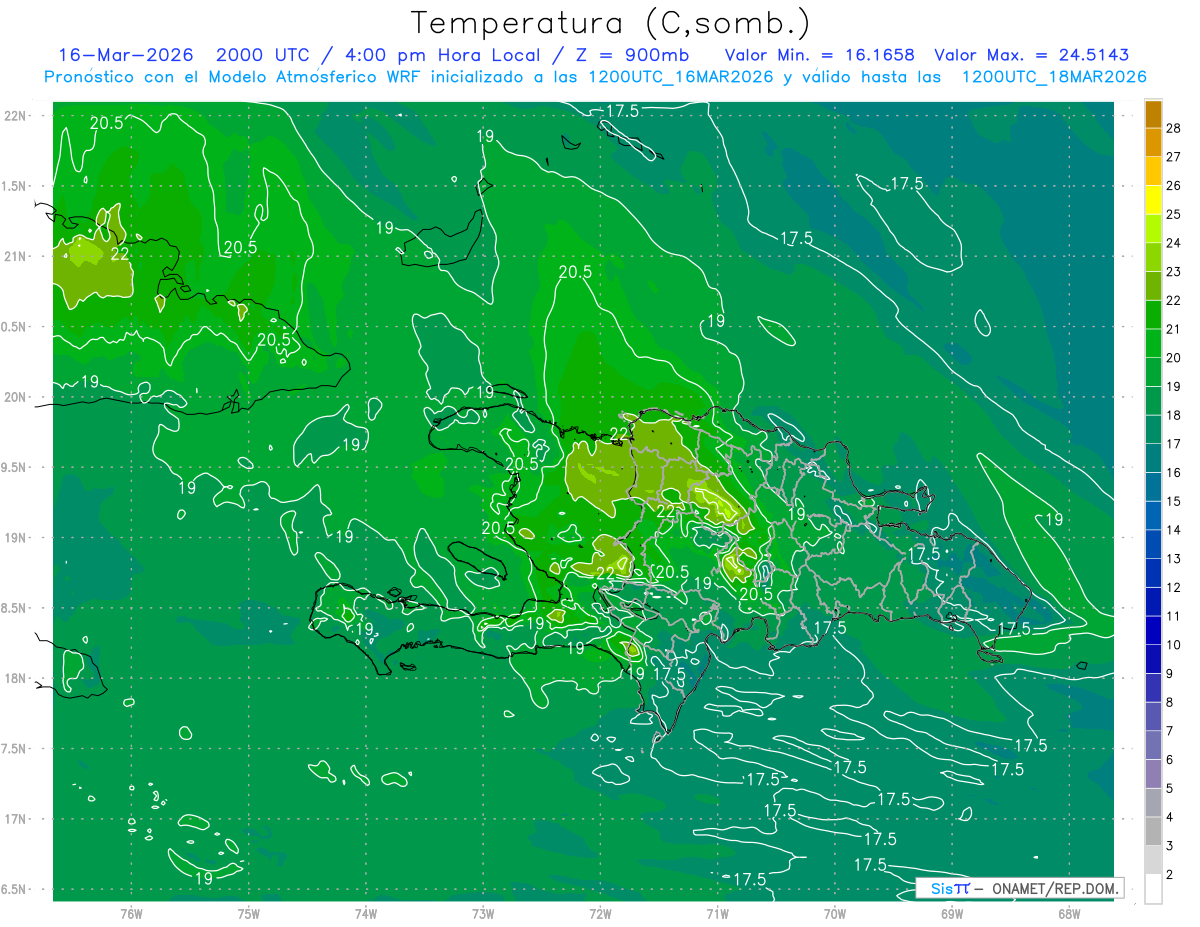Click the "17N" latitude axis label
This screenshot has width=1200, height=927.
[17, 819]
